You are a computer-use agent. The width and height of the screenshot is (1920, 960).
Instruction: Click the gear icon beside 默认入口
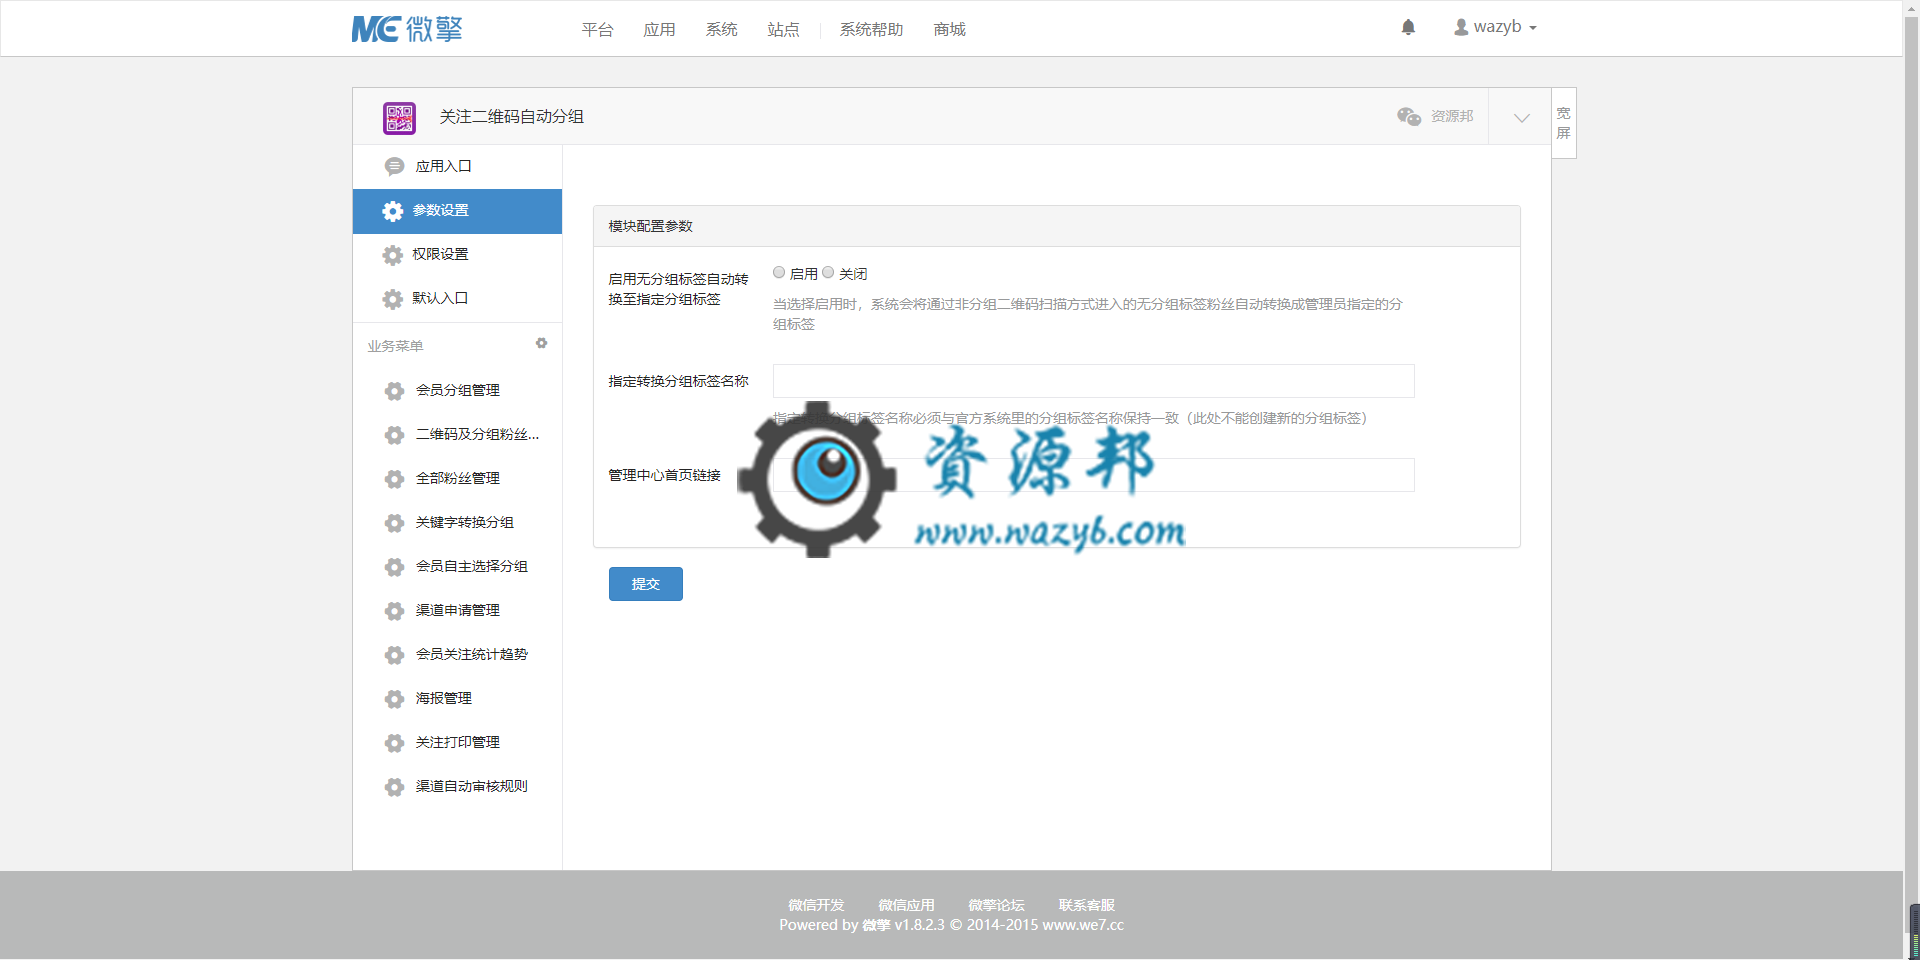coord(393,299)
